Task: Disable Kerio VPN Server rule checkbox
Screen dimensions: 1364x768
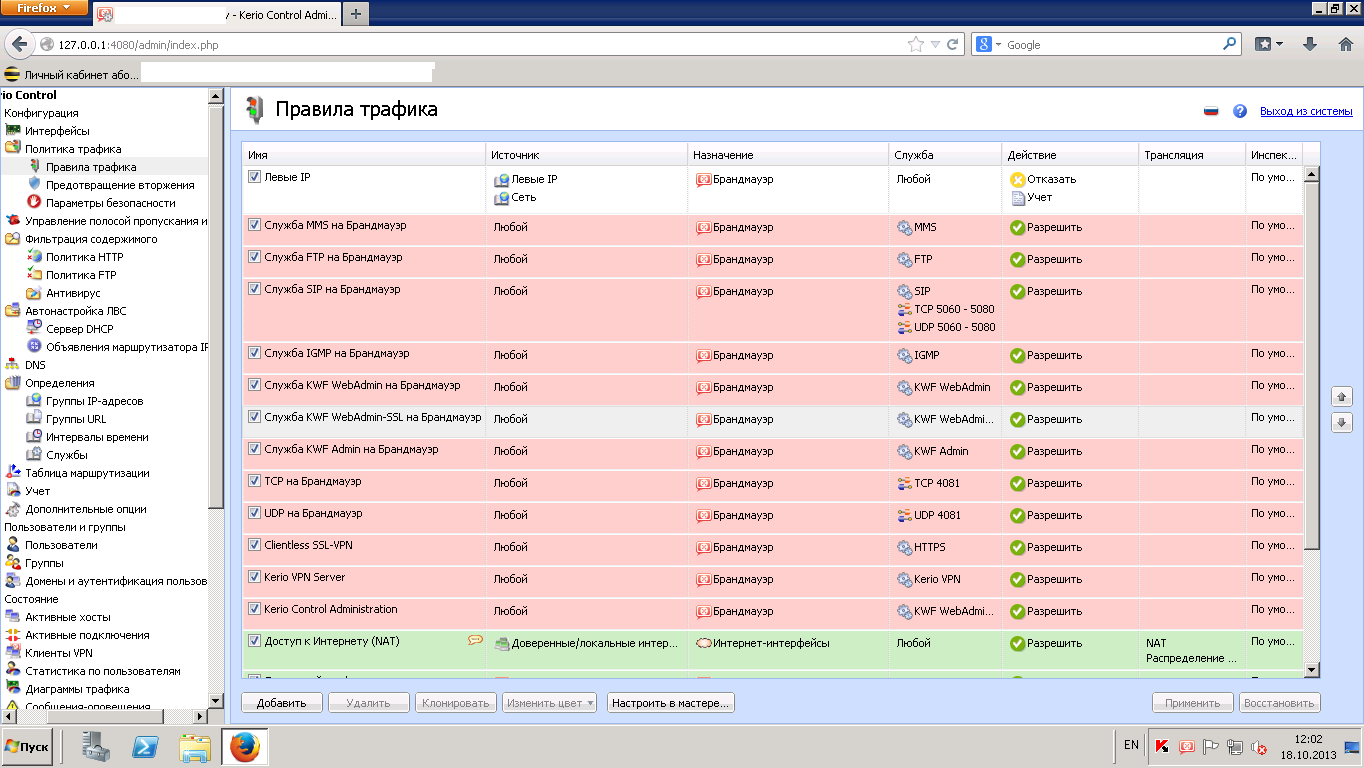Action: [254, 577]
